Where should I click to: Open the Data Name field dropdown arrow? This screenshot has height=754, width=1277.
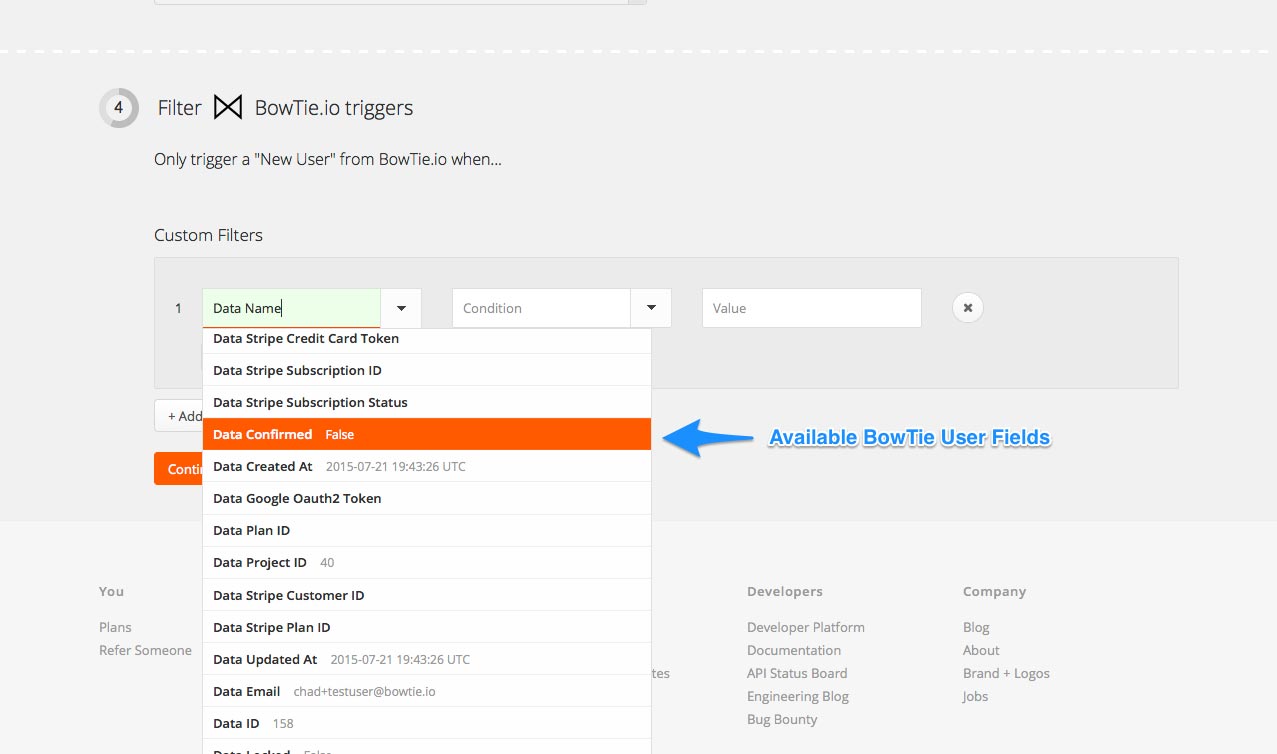pos(401,308)
